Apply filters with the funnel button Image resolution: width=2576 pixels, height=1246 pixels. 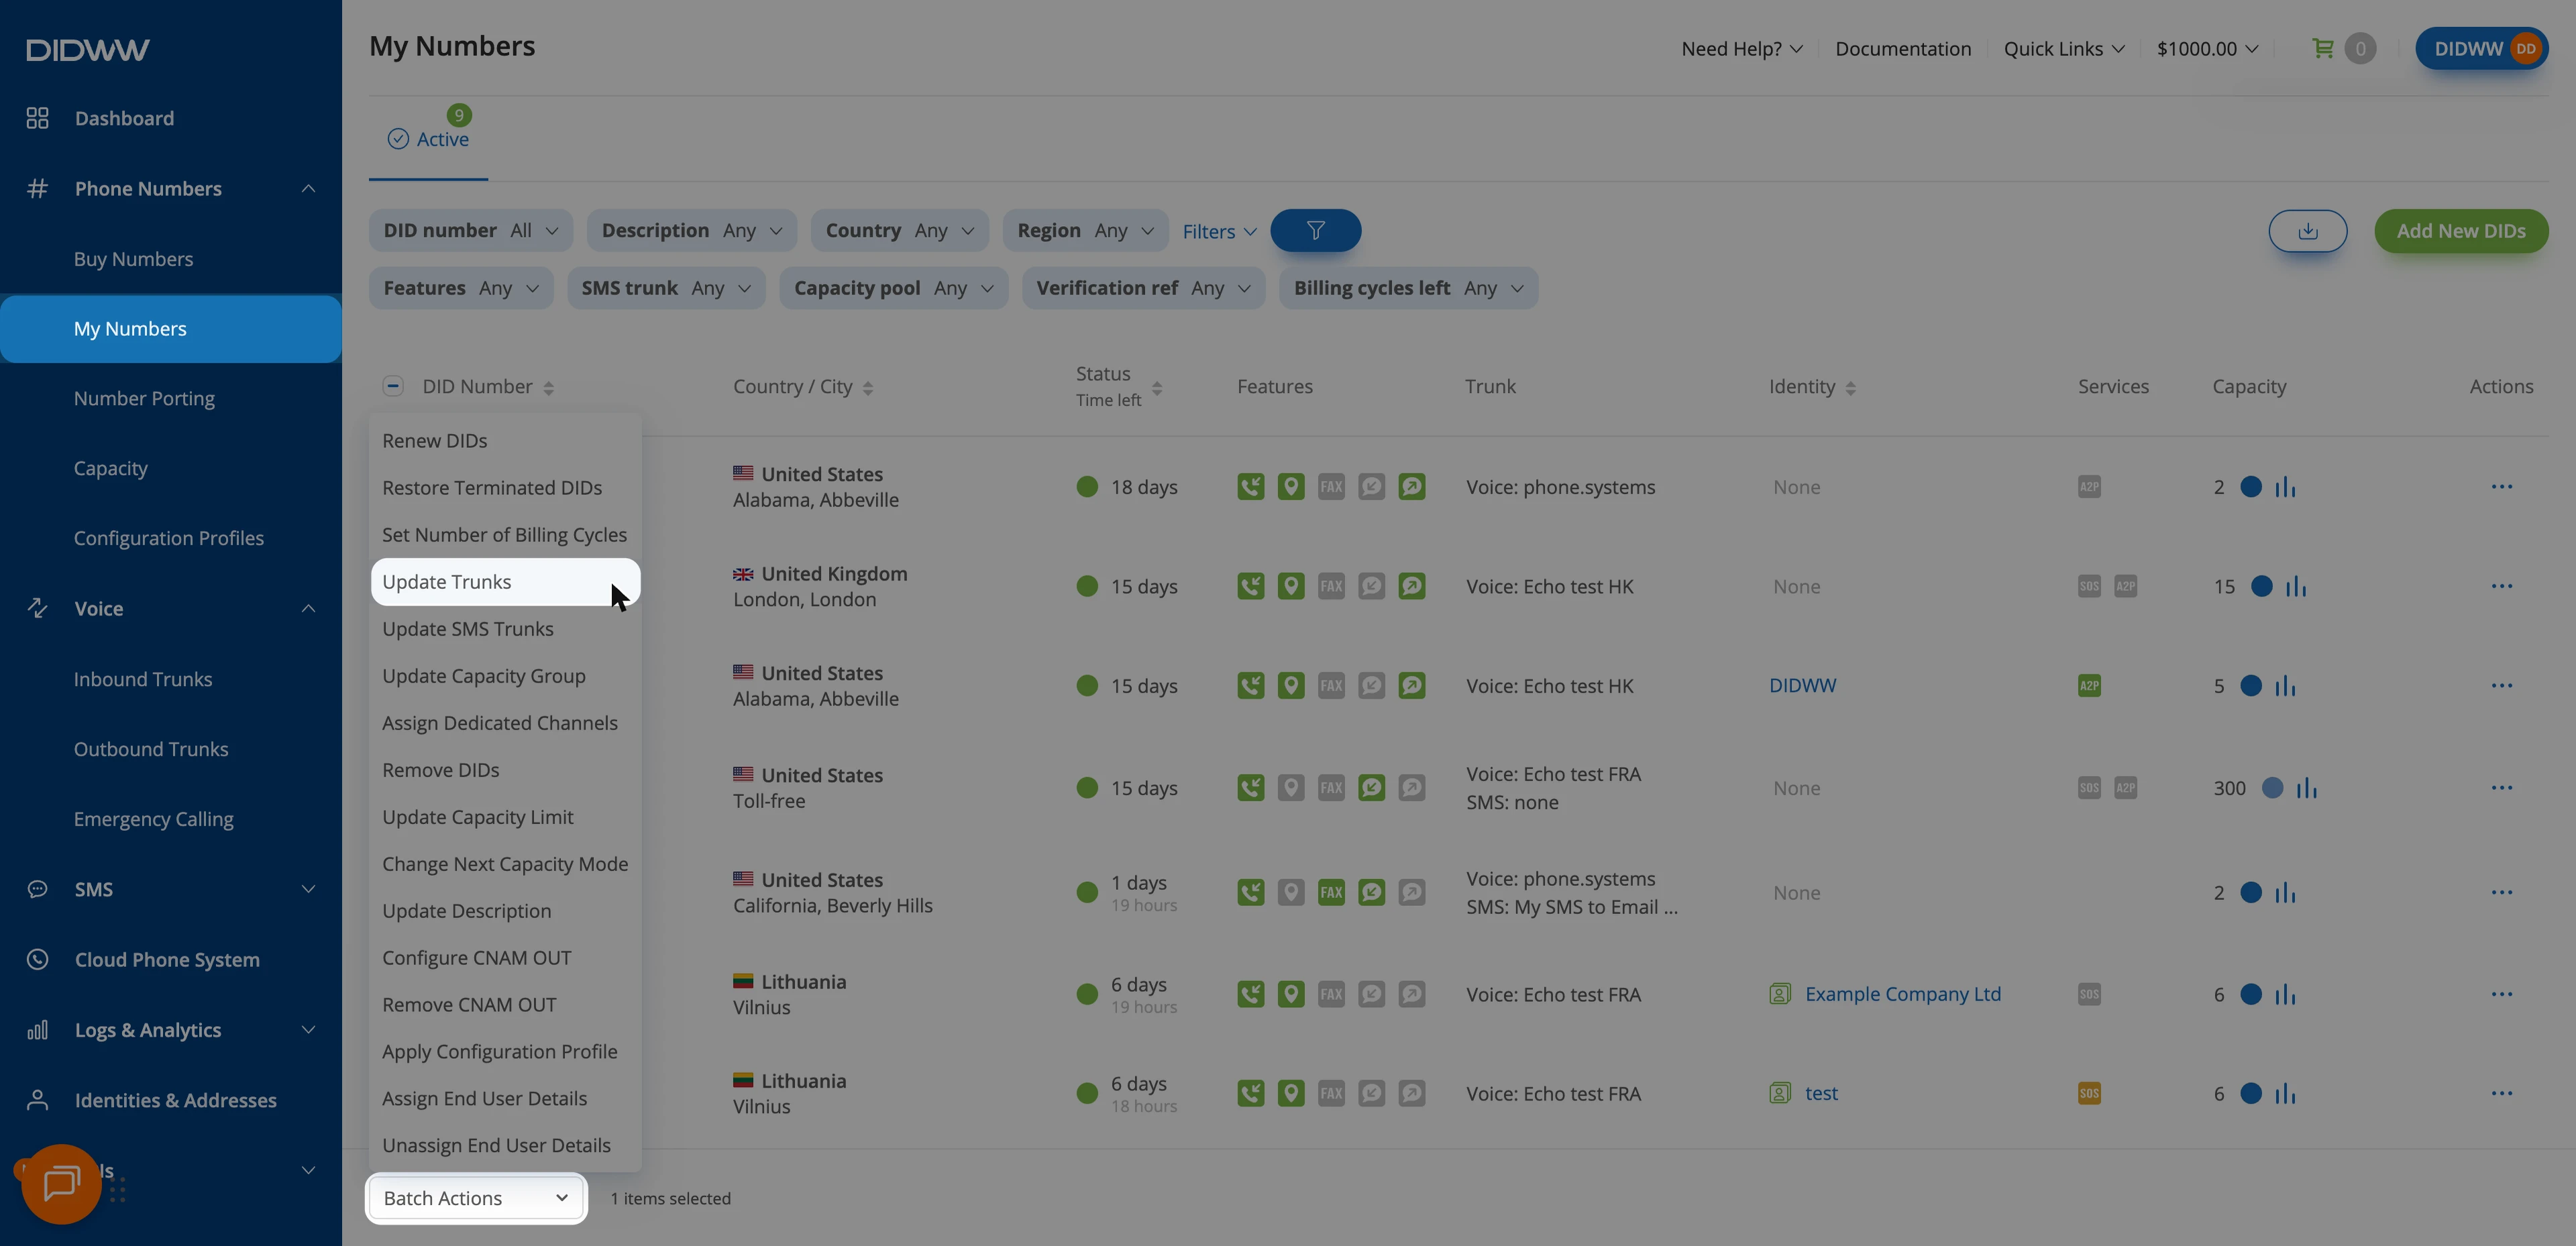(1315, 231)
